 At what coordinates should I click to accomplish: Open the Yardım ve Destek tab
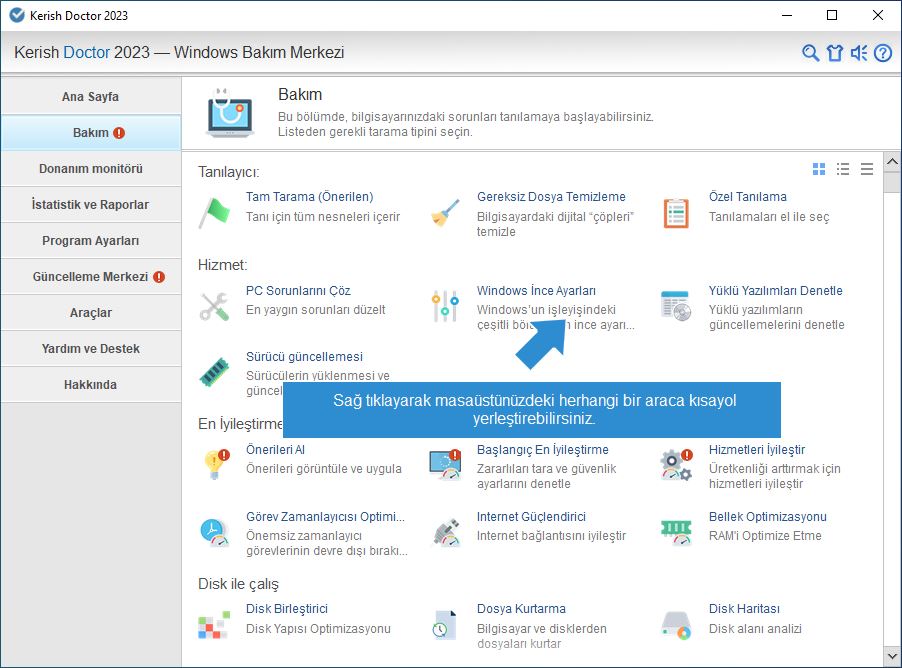(91, 349)
